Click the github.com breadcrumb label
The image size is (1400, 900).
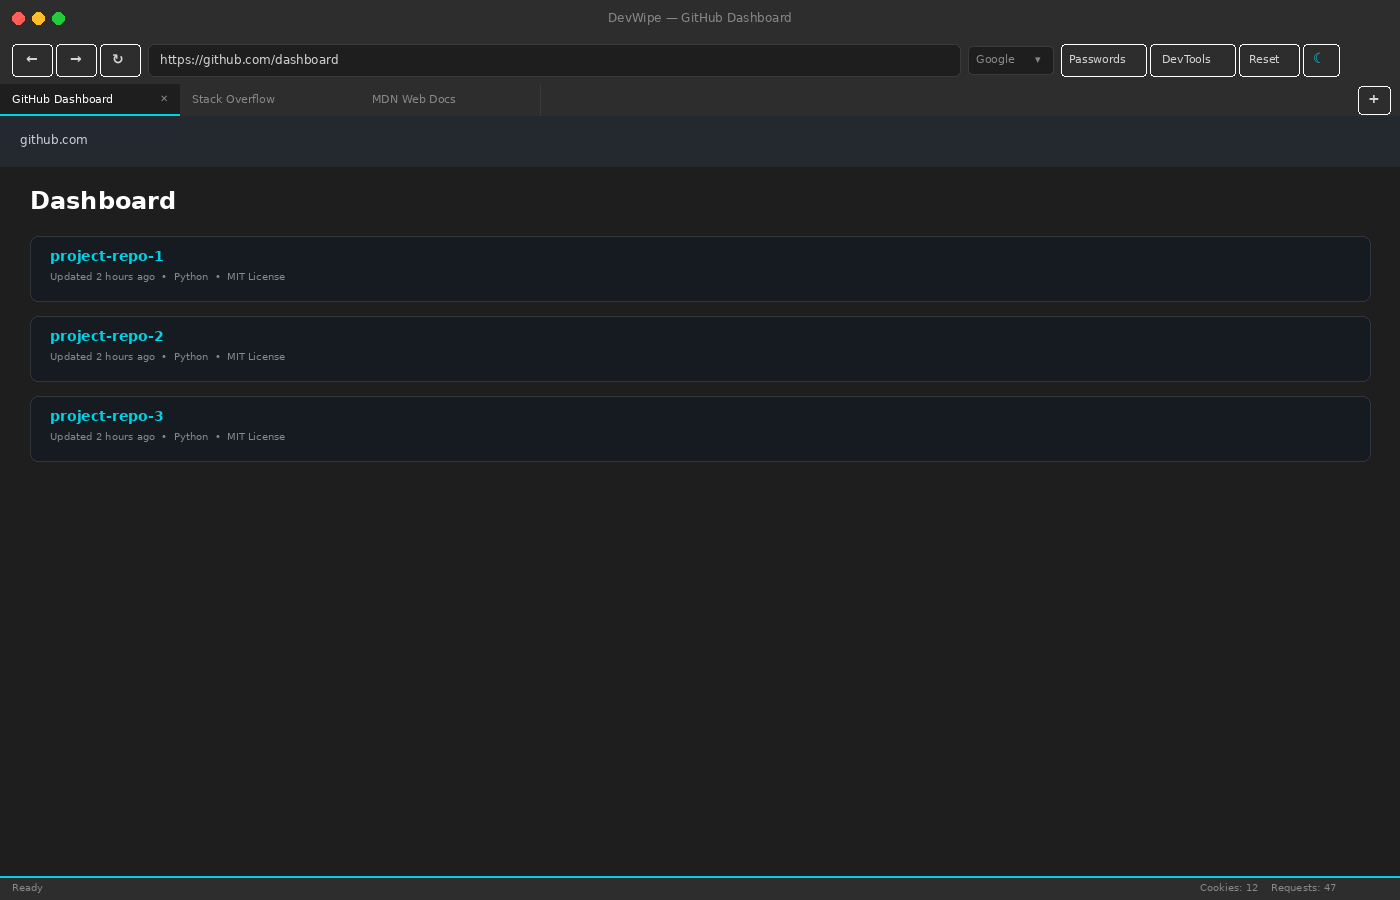coord(54,140)
